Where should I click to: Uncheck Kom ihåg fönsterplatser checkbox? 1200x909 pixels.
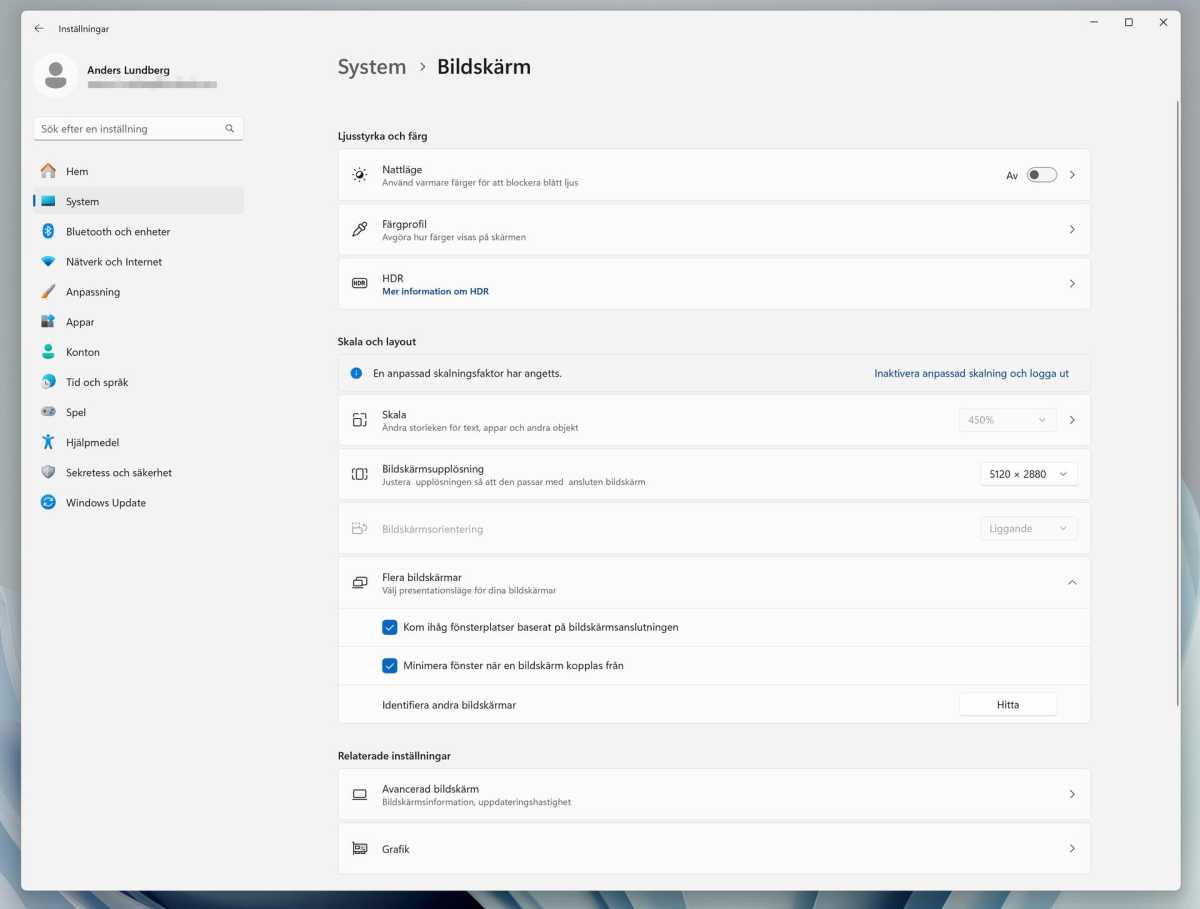point(390,628)
